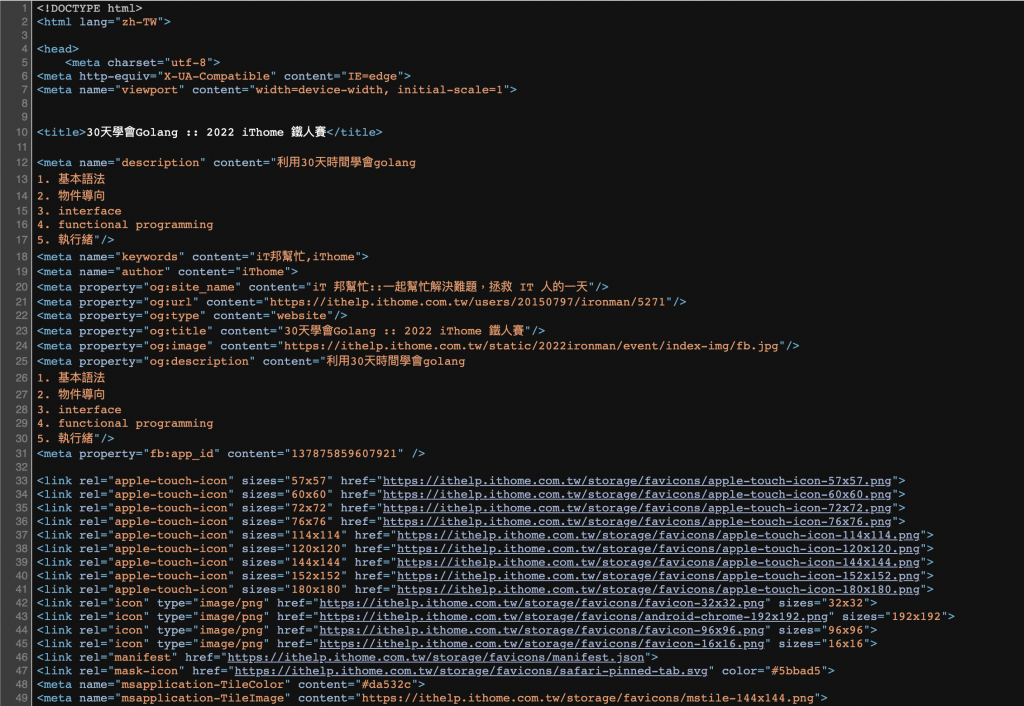
Task: Open the apple-touch-icon-152x152.png link
Action: tap(658, 576)
